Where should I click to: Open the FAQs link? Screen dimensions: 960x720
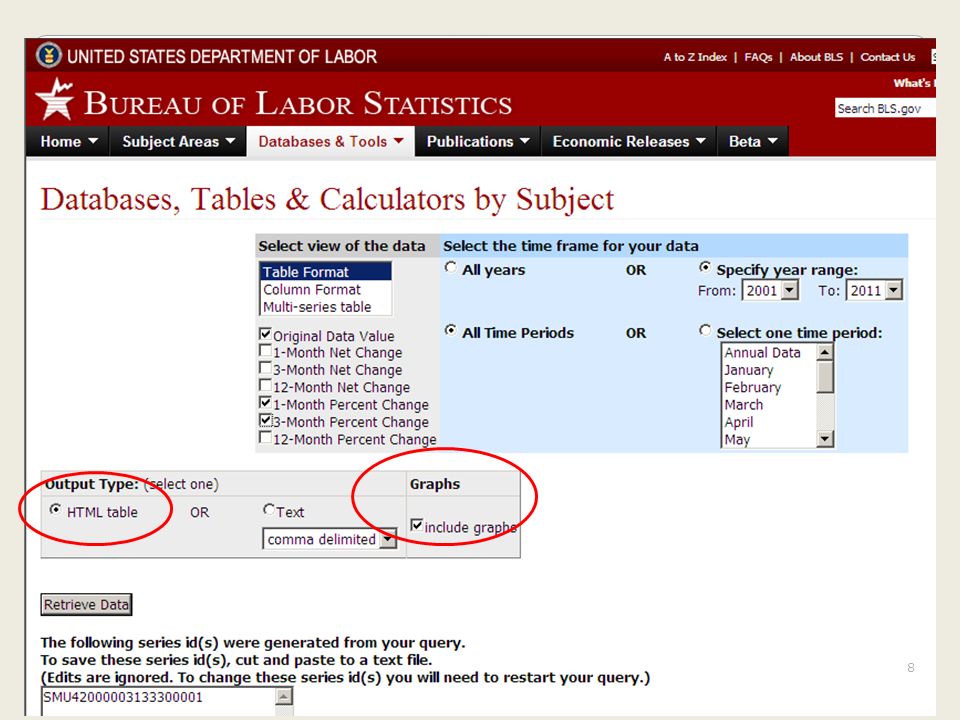[x=758, y=57]
